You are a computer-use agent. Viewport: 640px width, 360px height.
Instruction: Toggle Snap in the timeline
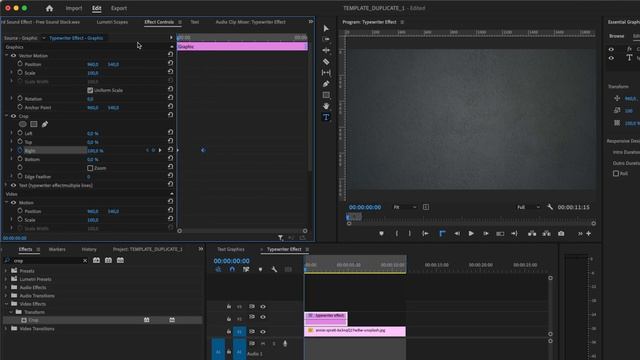(x=232, y=269)
